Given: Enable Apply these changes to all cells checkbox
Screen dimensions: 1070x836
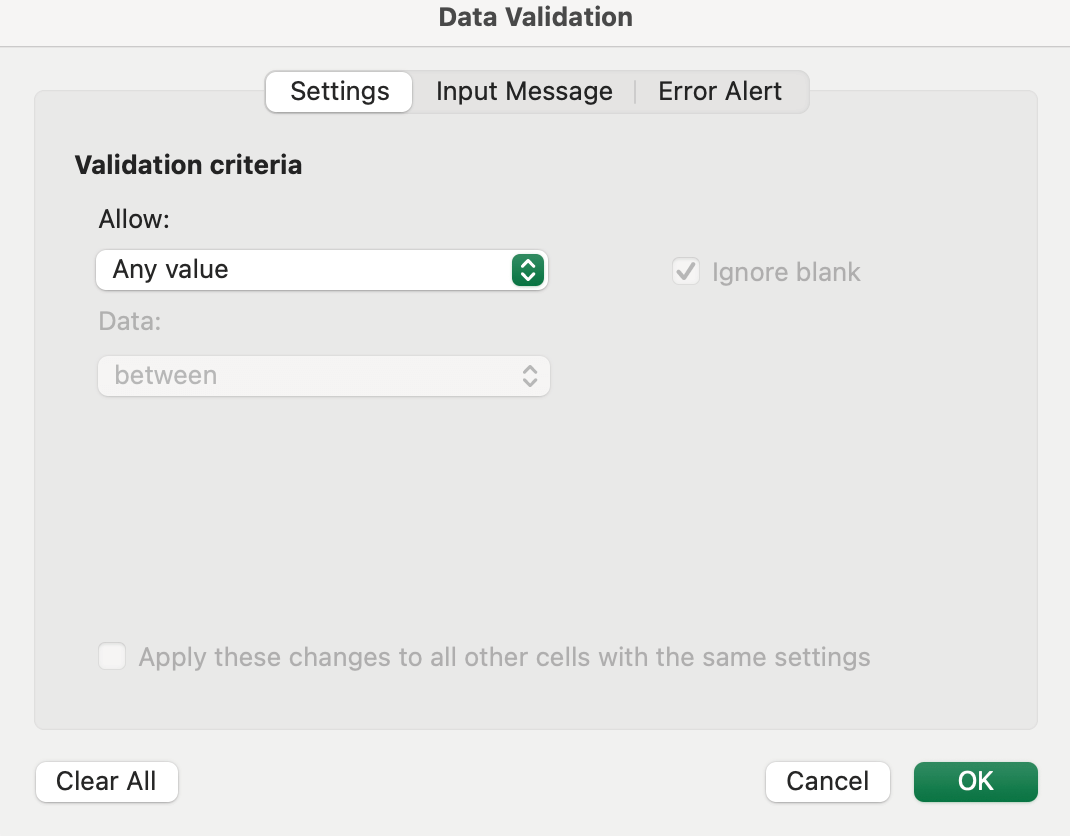Looking at the screenshot, I should (112, 657).
